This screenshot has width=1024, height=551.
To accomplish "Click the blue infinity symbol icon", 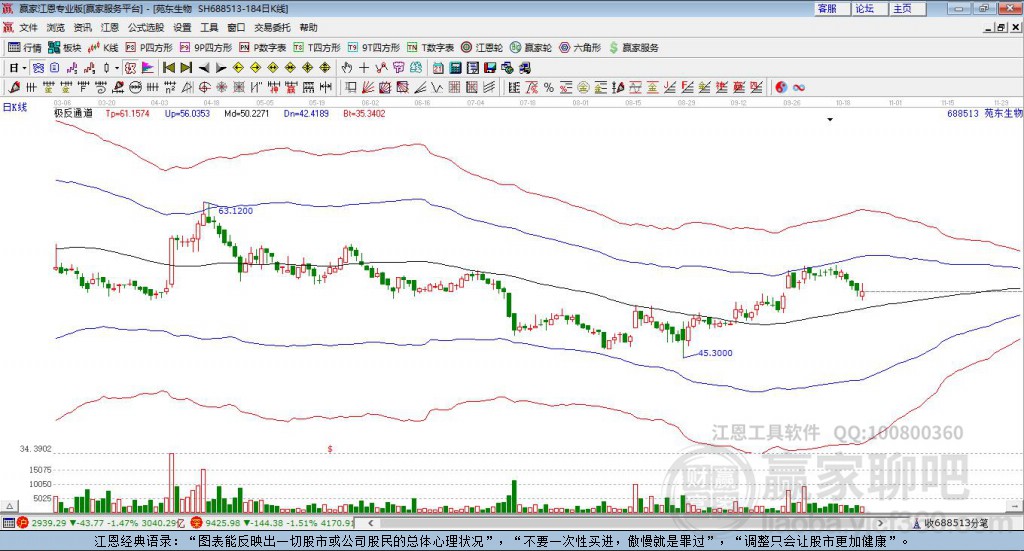I will 799,87.
